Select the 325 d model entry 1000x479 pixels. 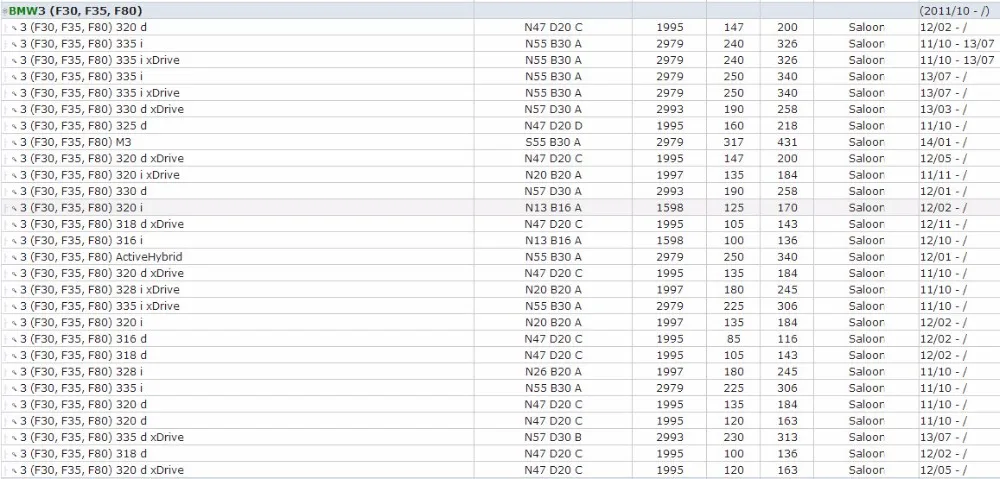point(84,126)
